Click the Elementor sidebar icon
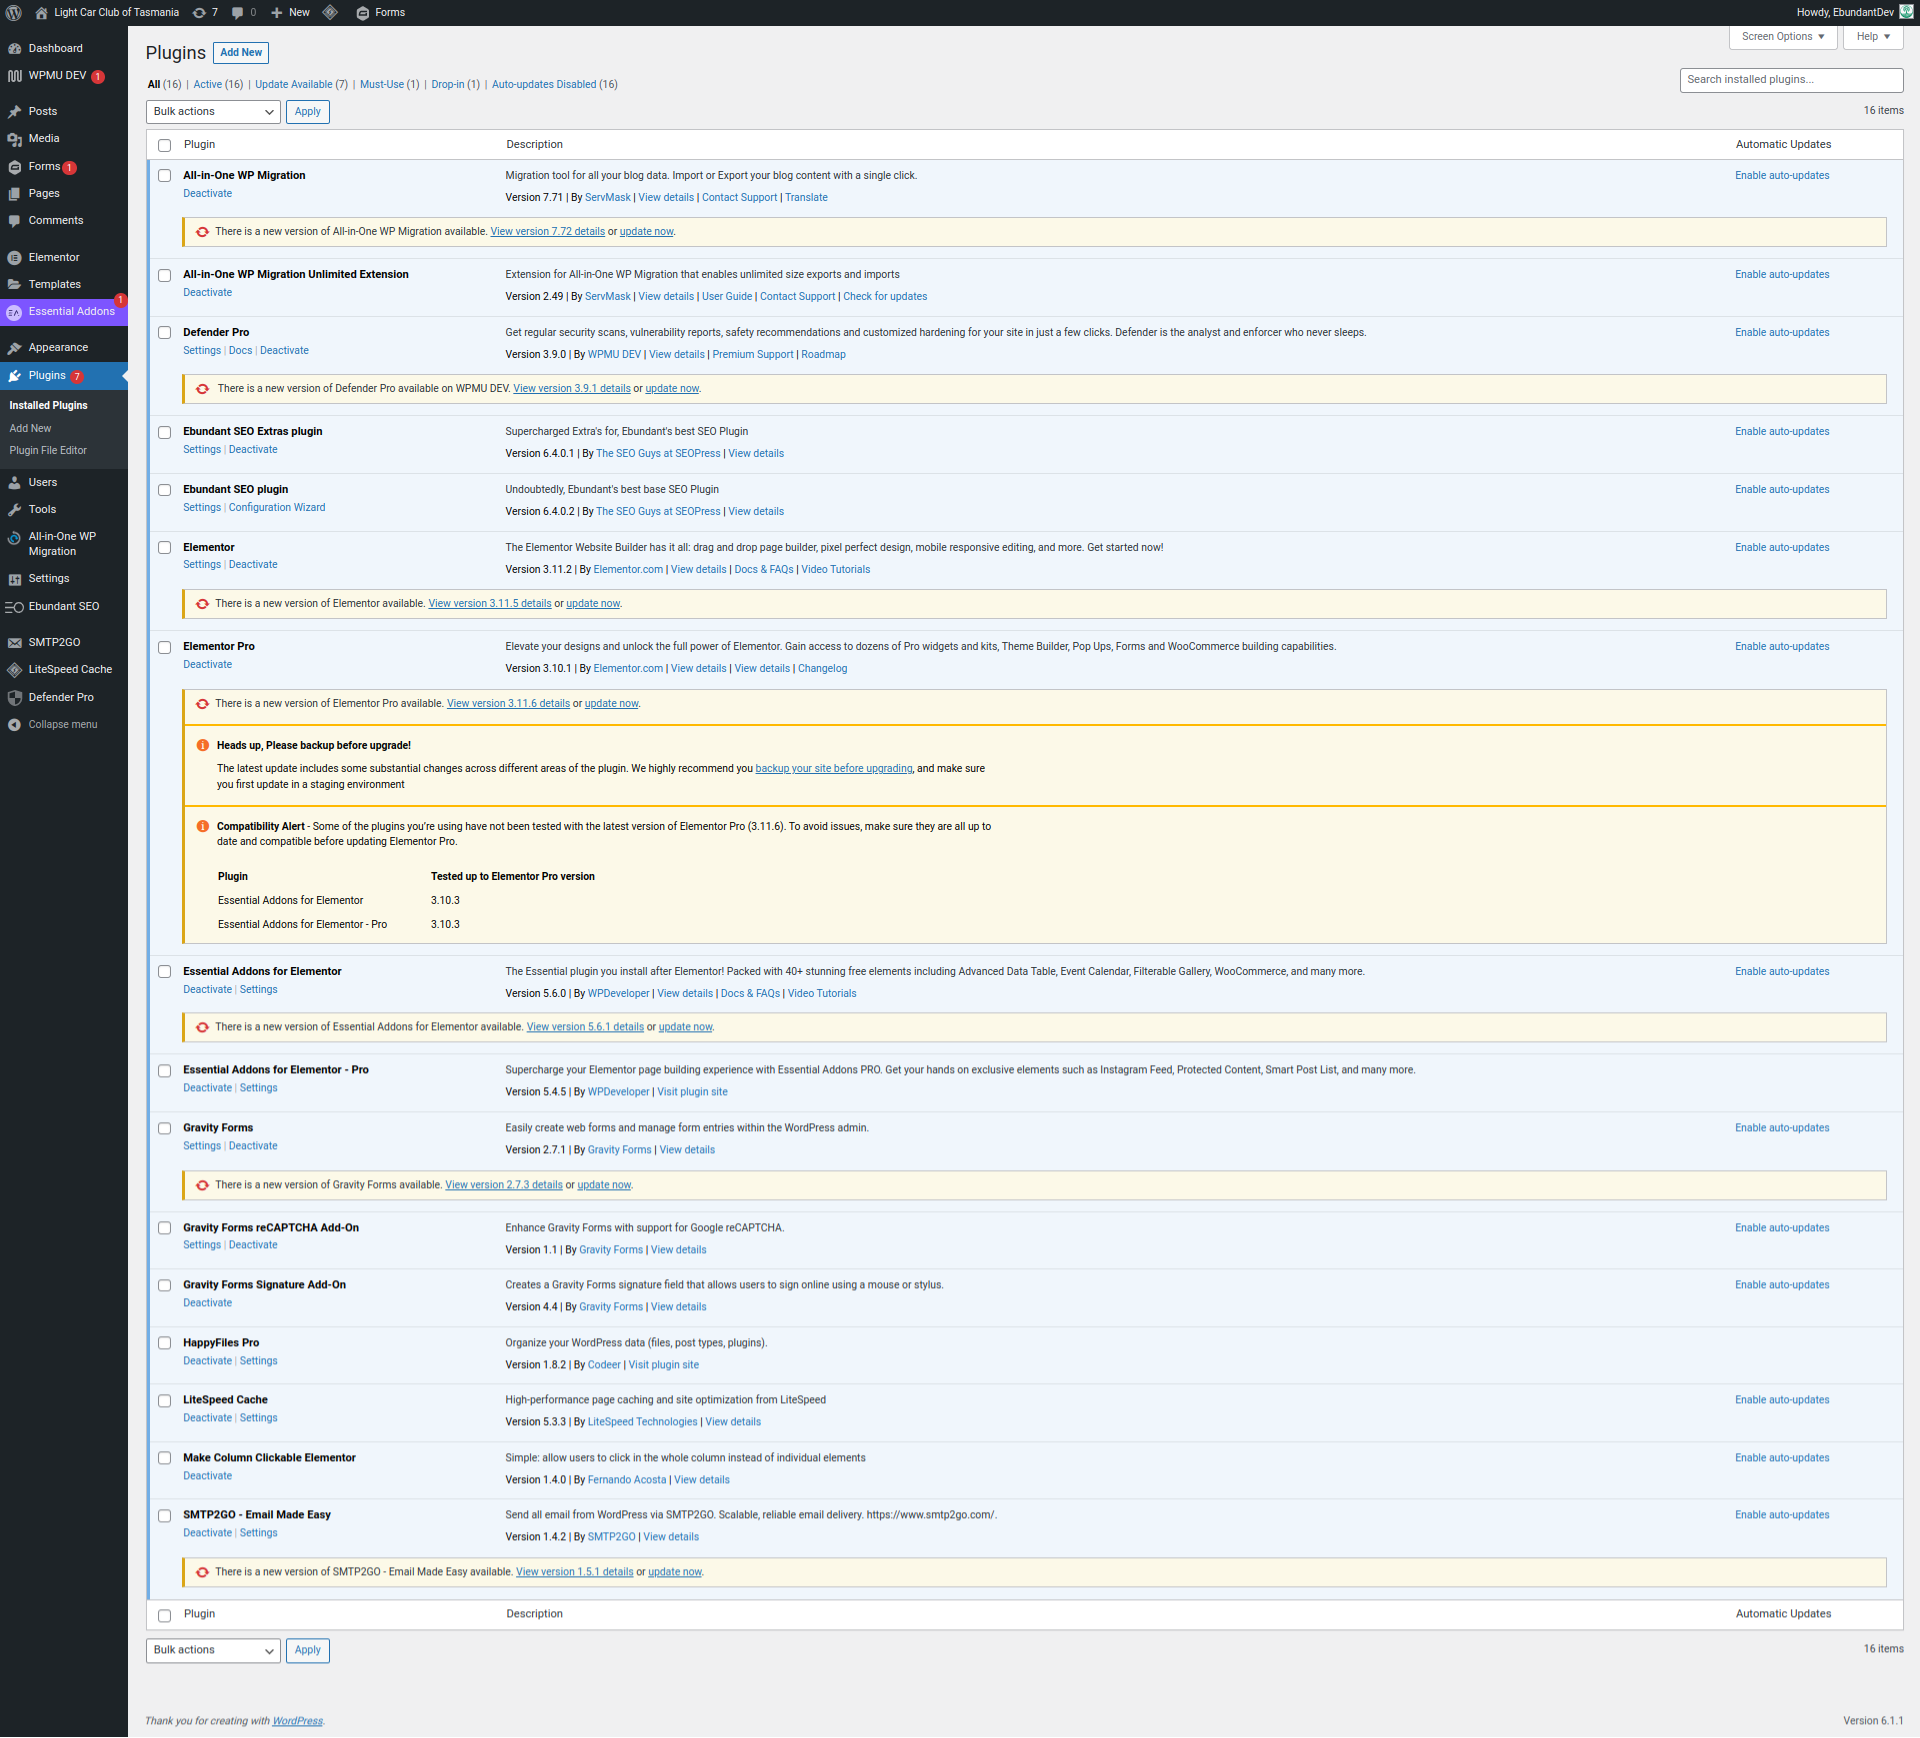Image resolution: width=1920 pixels, height=1738 pixels. coord(14,258)
